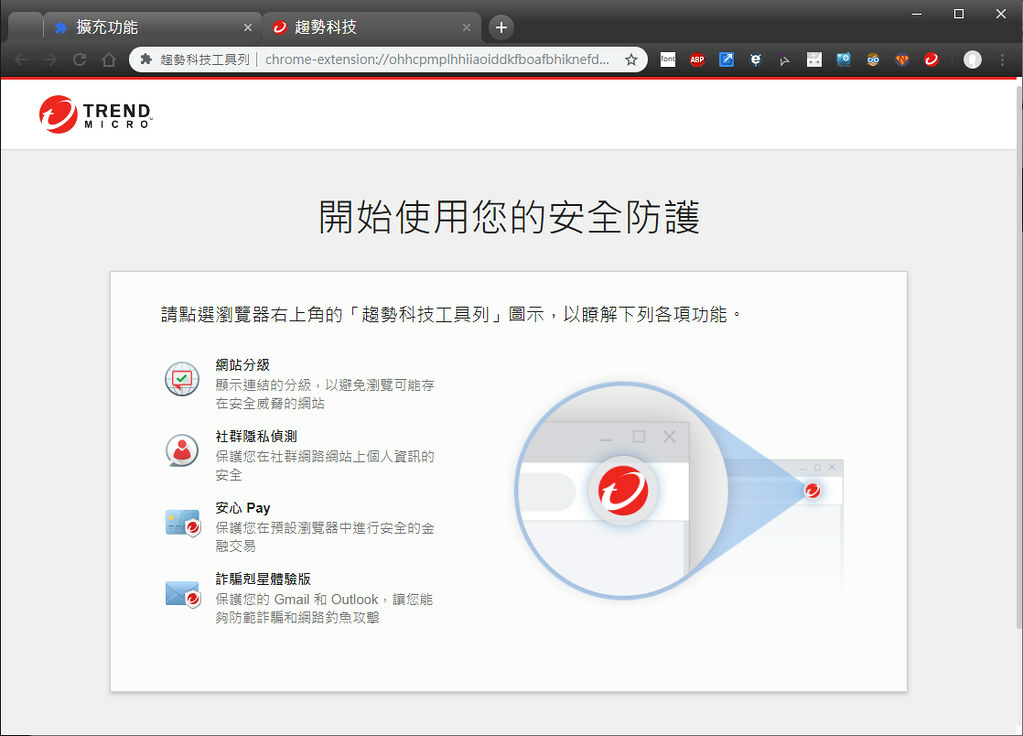Close the 趨勢科技 tab
Viewport: 1023px width, 736px height.
[466, 27]
